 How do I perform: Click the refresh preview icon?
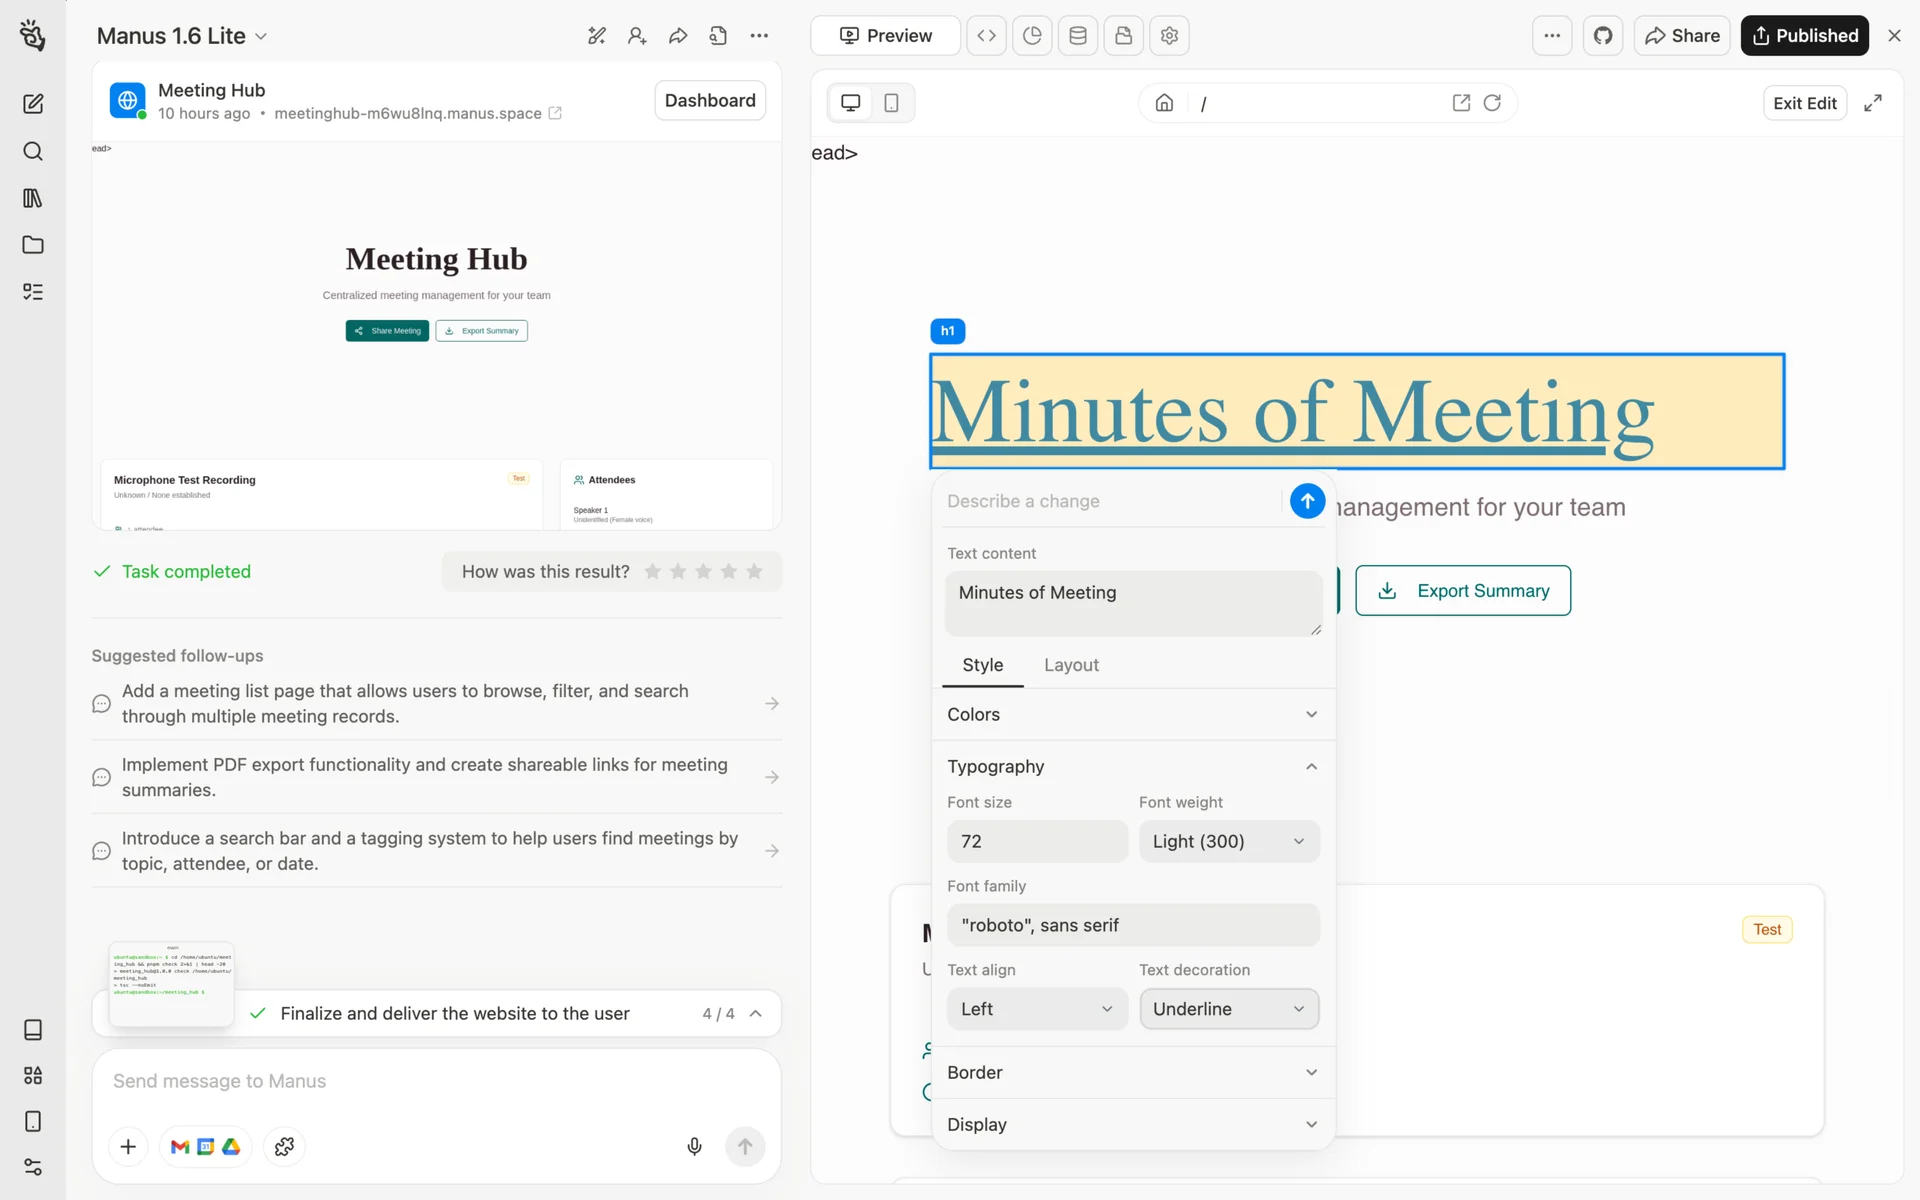click(x=1492, y=103)
